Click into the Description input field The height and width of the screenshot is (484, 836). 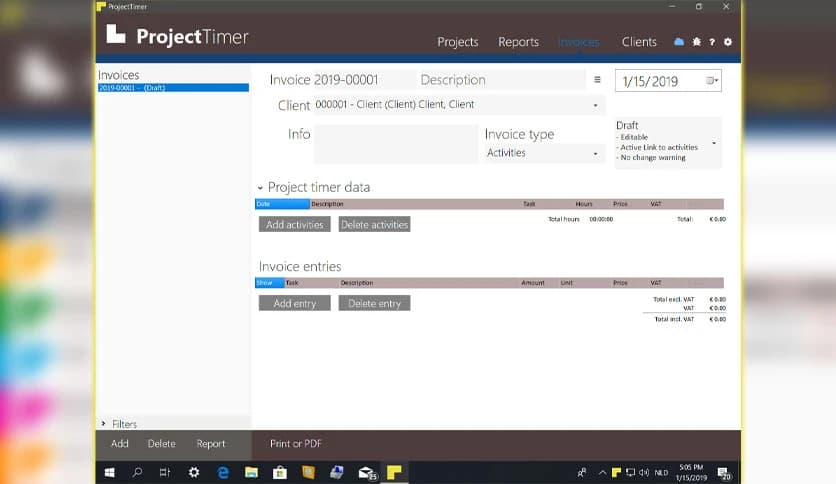tap(500, 80)
